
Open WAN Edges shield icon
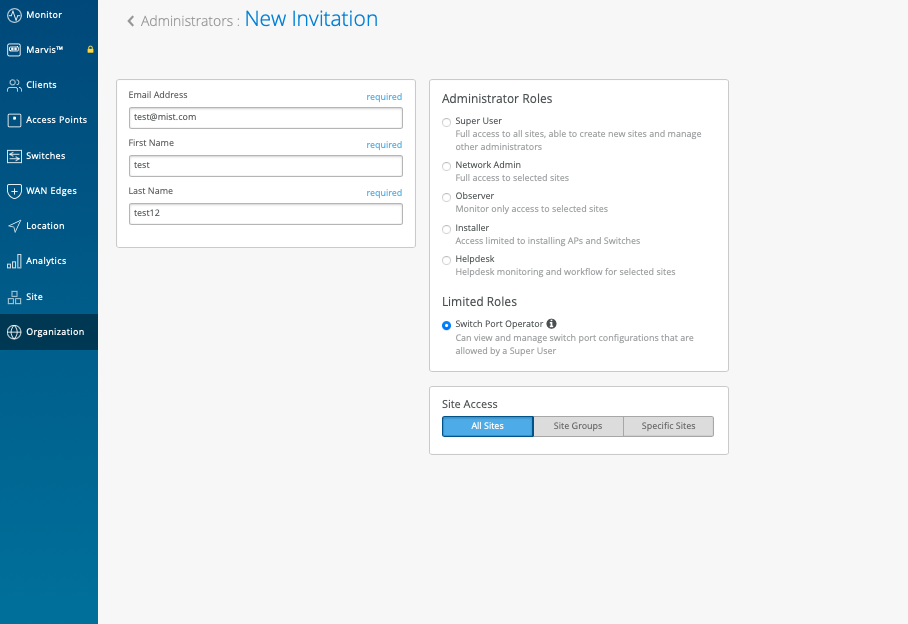tap(14, 191)
